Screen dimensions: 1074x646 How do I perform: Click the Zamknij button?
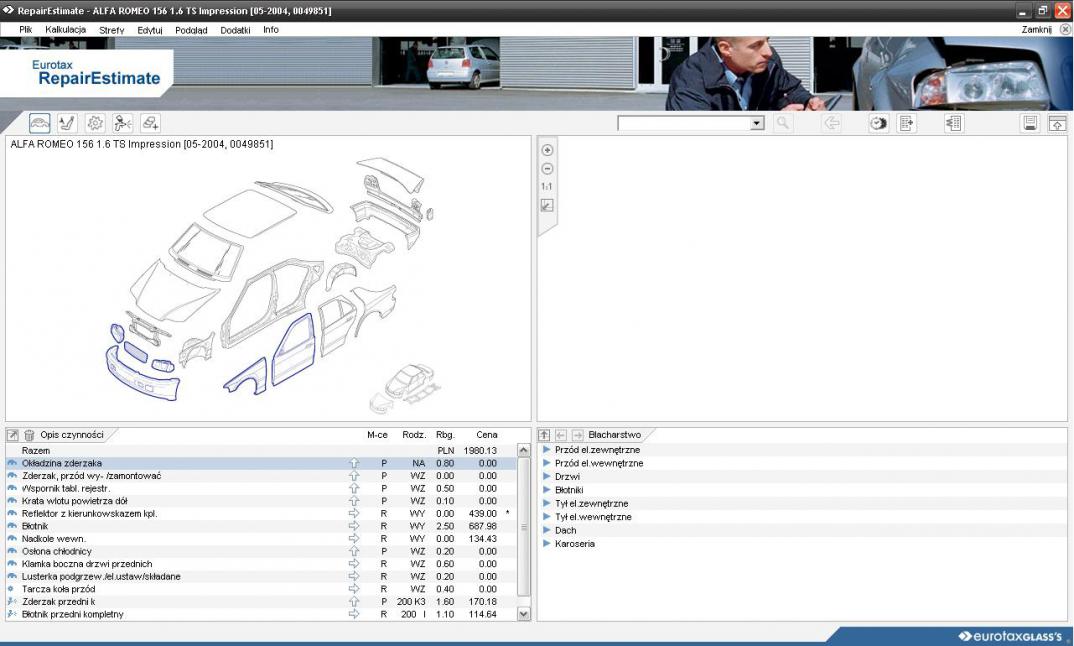[1036, 30]
